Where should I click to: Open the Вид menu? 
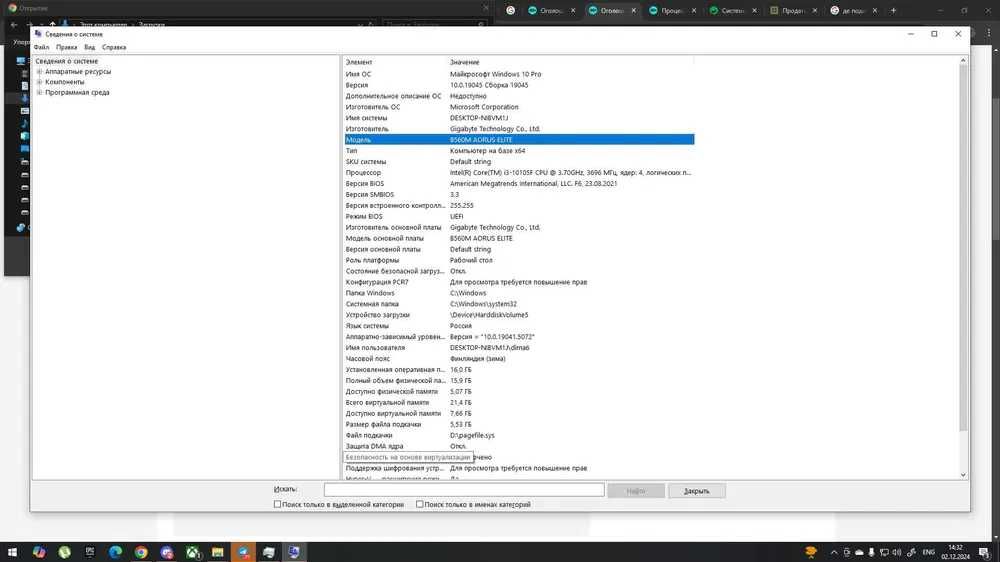click(89, 47)
